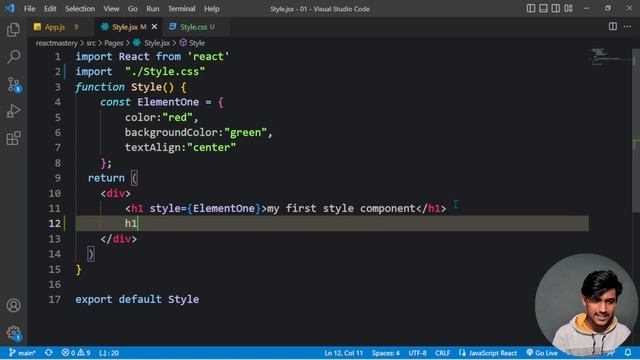Open the Extensions view

click(x=13, y=138)
